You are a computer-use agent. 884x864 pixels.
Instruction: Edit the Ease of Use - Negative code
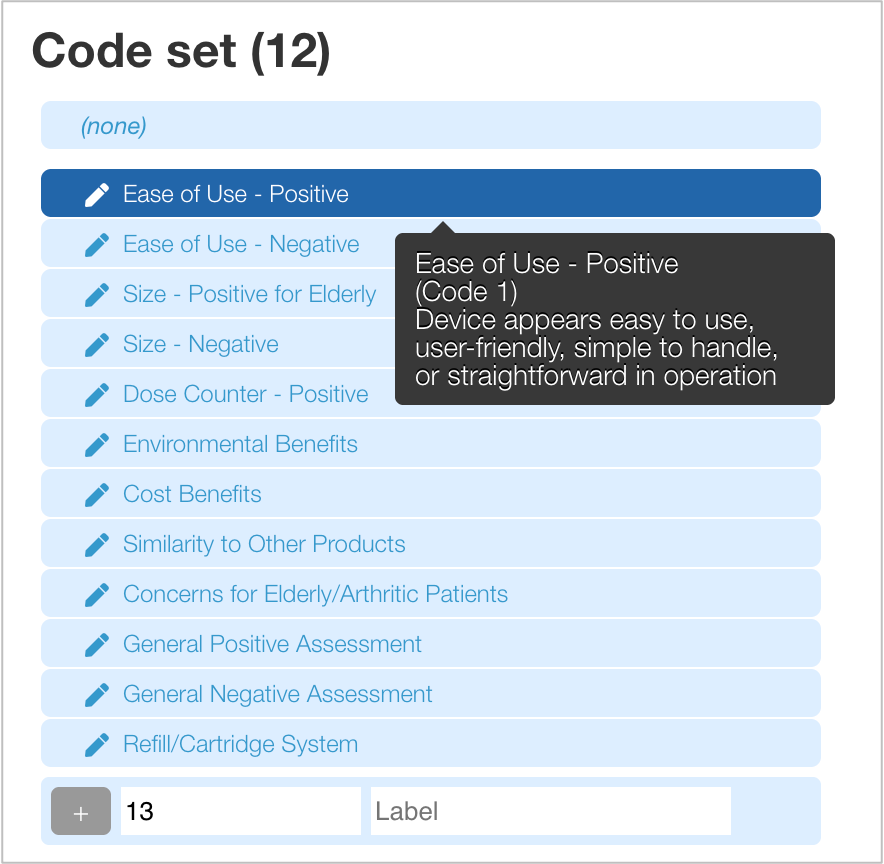coord(96,245)
